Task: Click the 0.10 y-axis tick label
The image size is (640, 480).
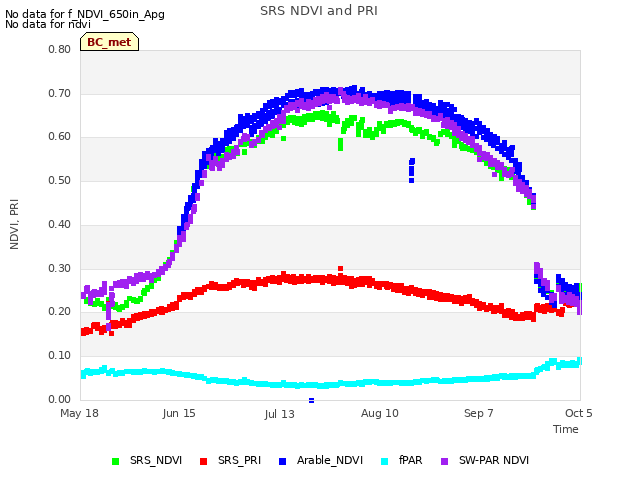Action: pos(60,356)
